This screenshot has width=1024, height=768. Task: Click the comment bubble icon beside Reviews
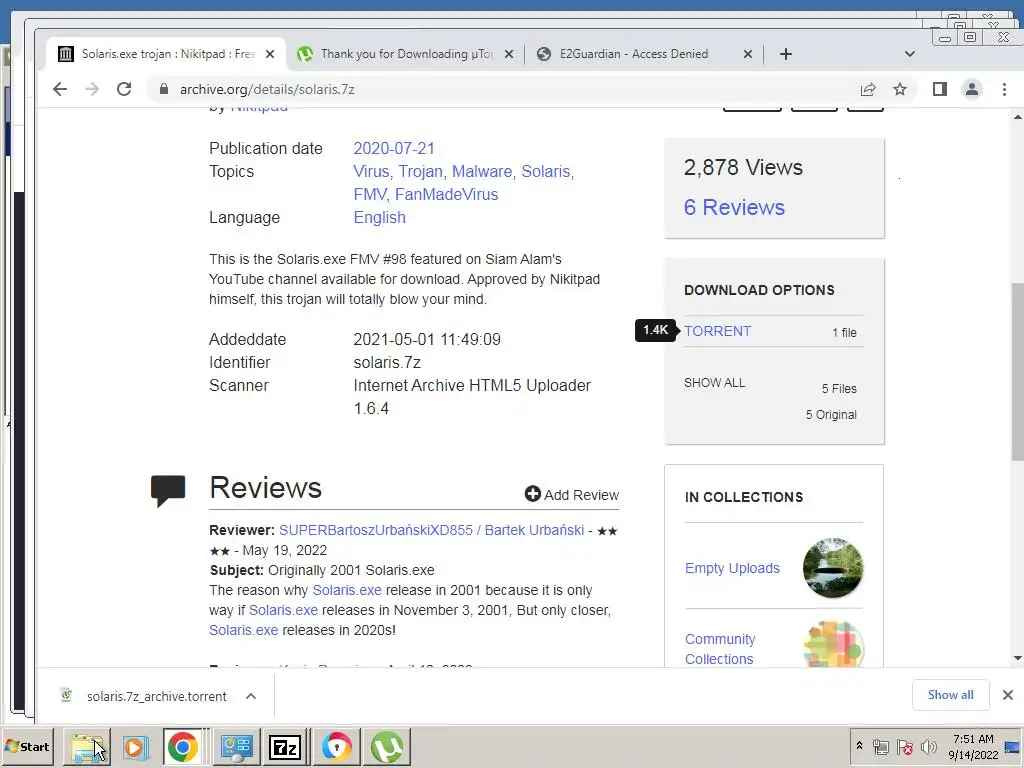tap(168, 490)
